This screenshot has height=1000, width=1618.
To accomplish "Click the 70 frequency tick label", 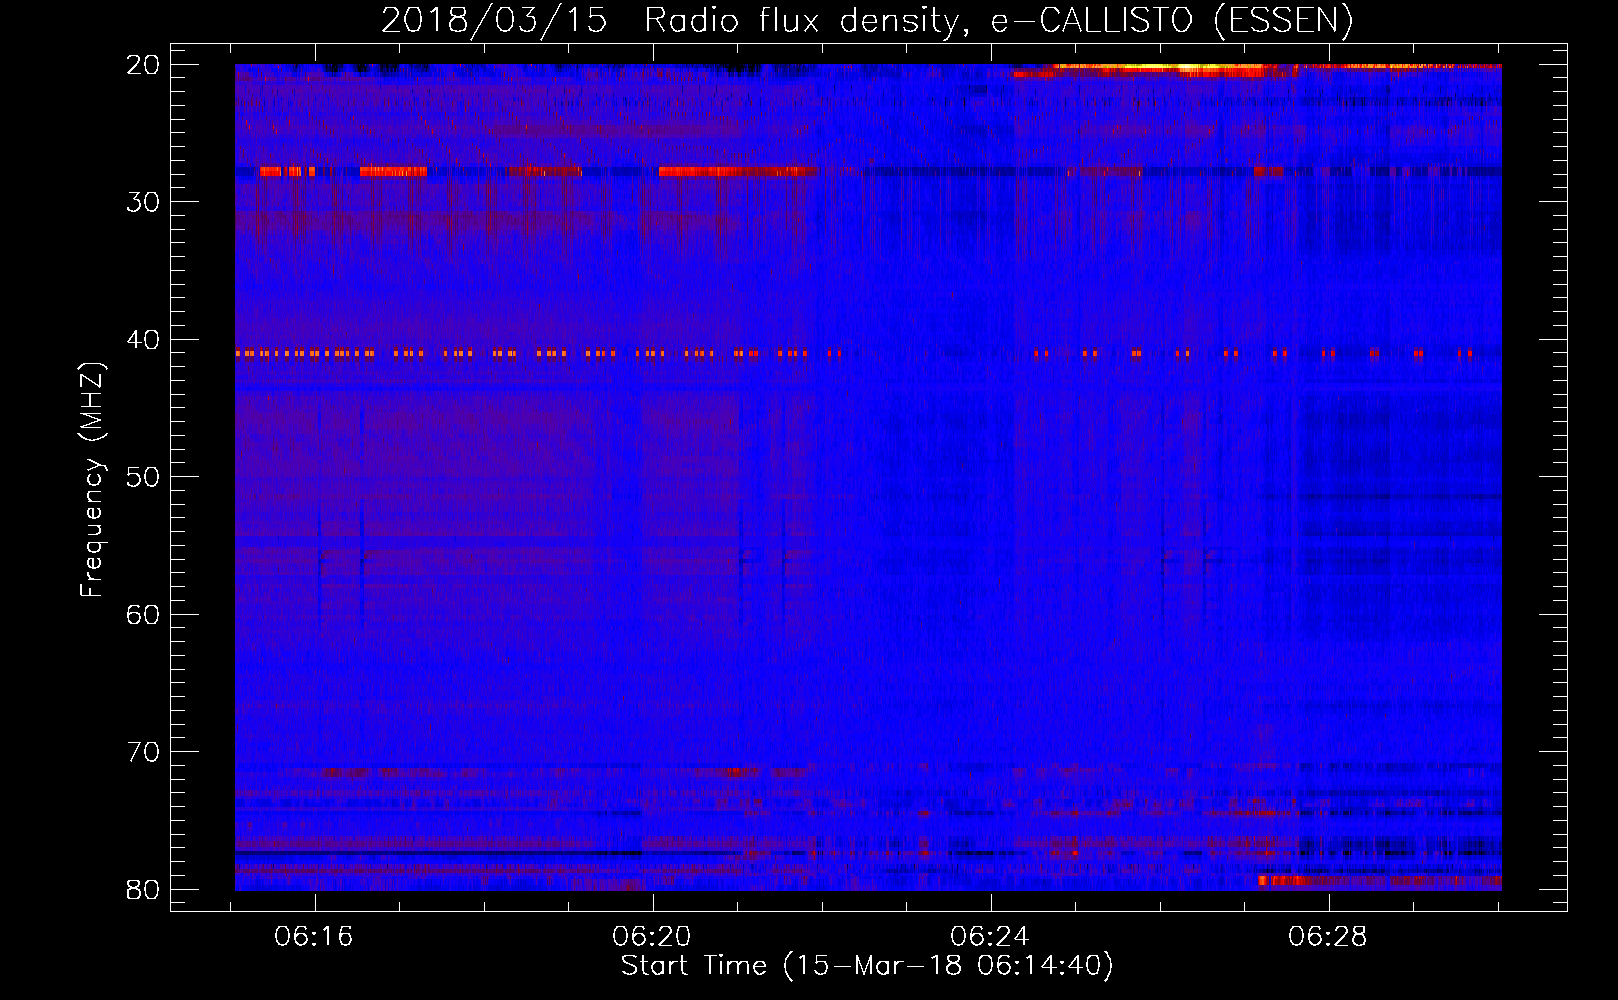I will pyautogui.click(x=144, y=752).
